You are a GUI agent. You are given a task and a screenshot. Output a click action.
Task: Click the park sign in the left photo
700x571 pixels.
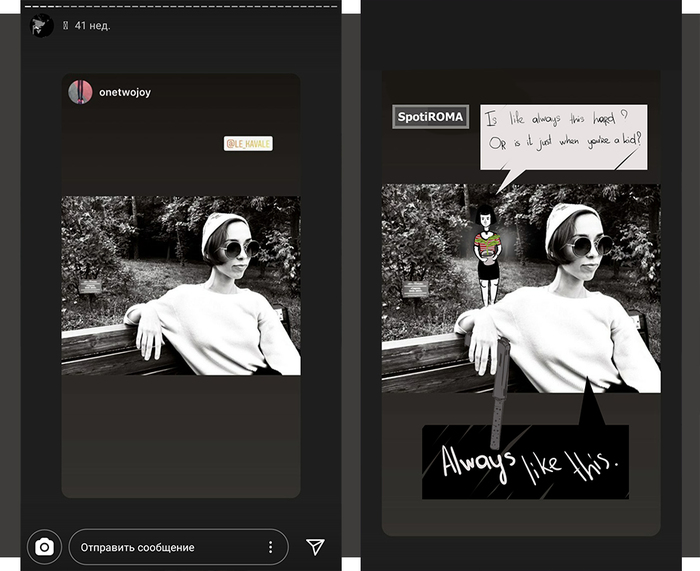point(91,286)
